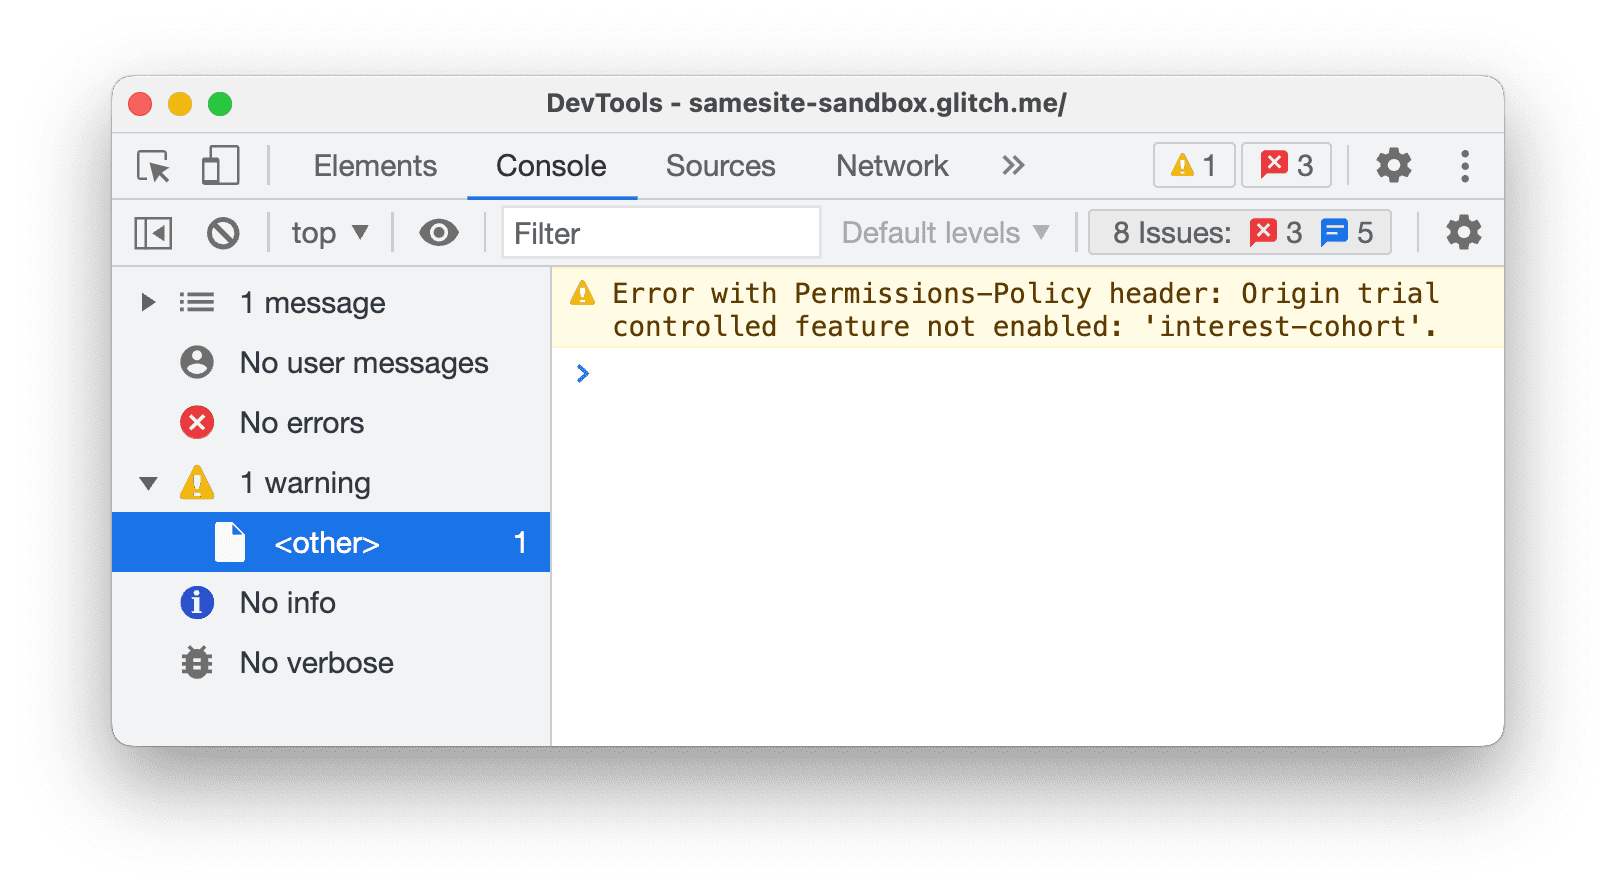Show more tabs with the chevron

point(1013,166)
